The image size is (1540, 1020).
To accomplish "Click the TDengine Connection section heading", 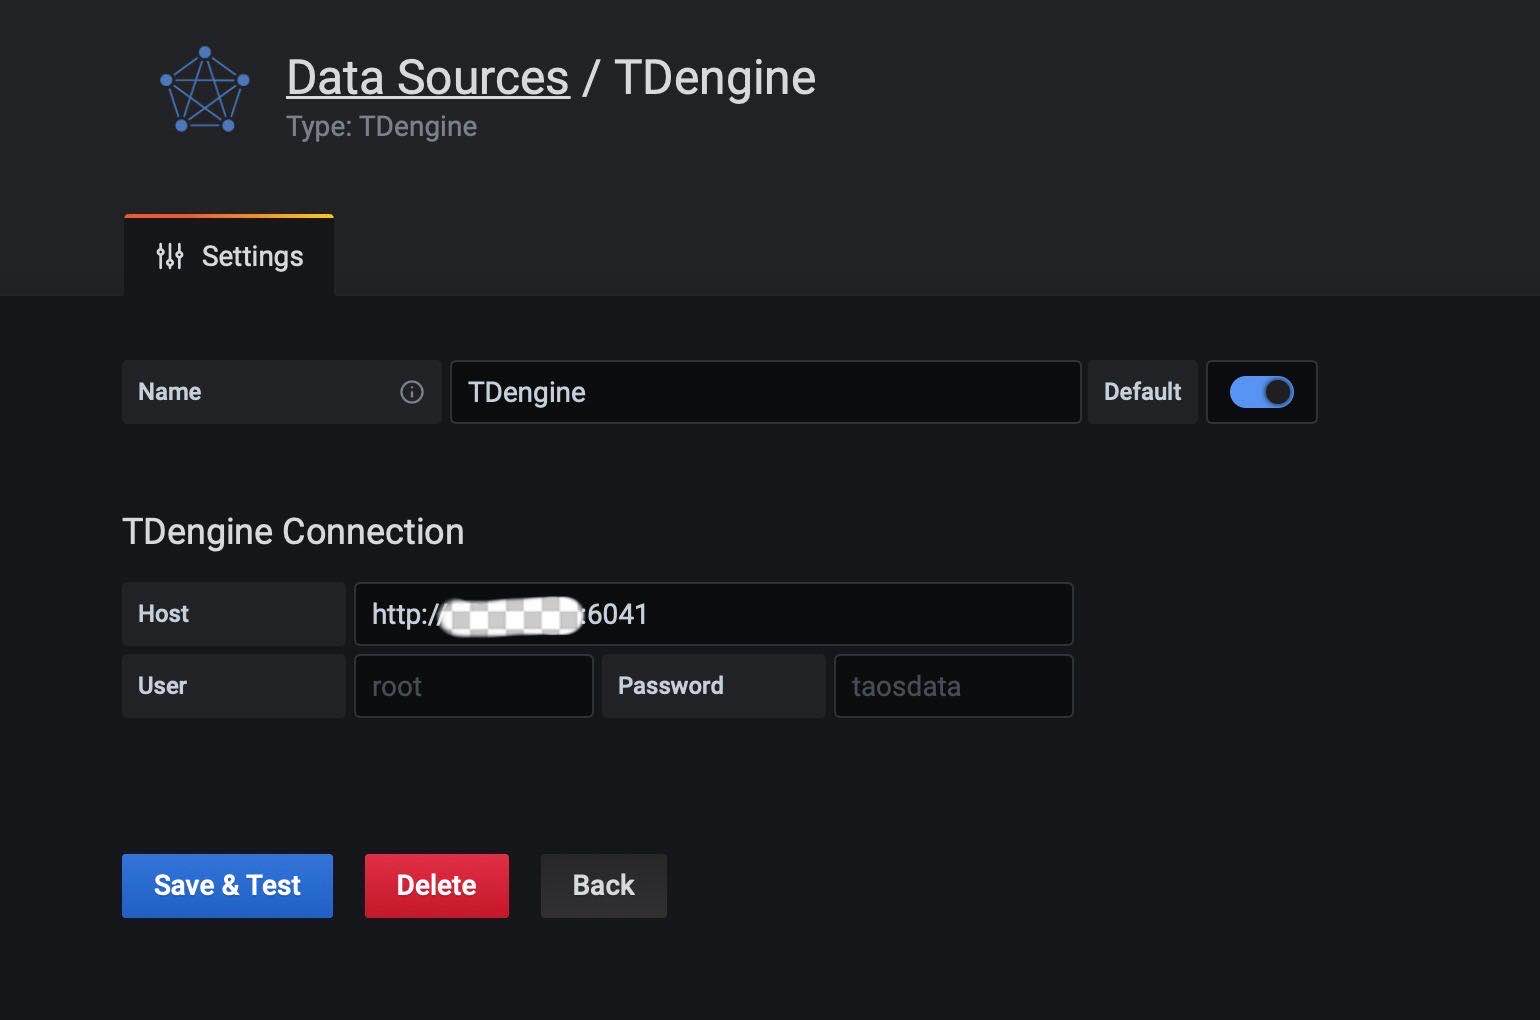I will 293,532.
